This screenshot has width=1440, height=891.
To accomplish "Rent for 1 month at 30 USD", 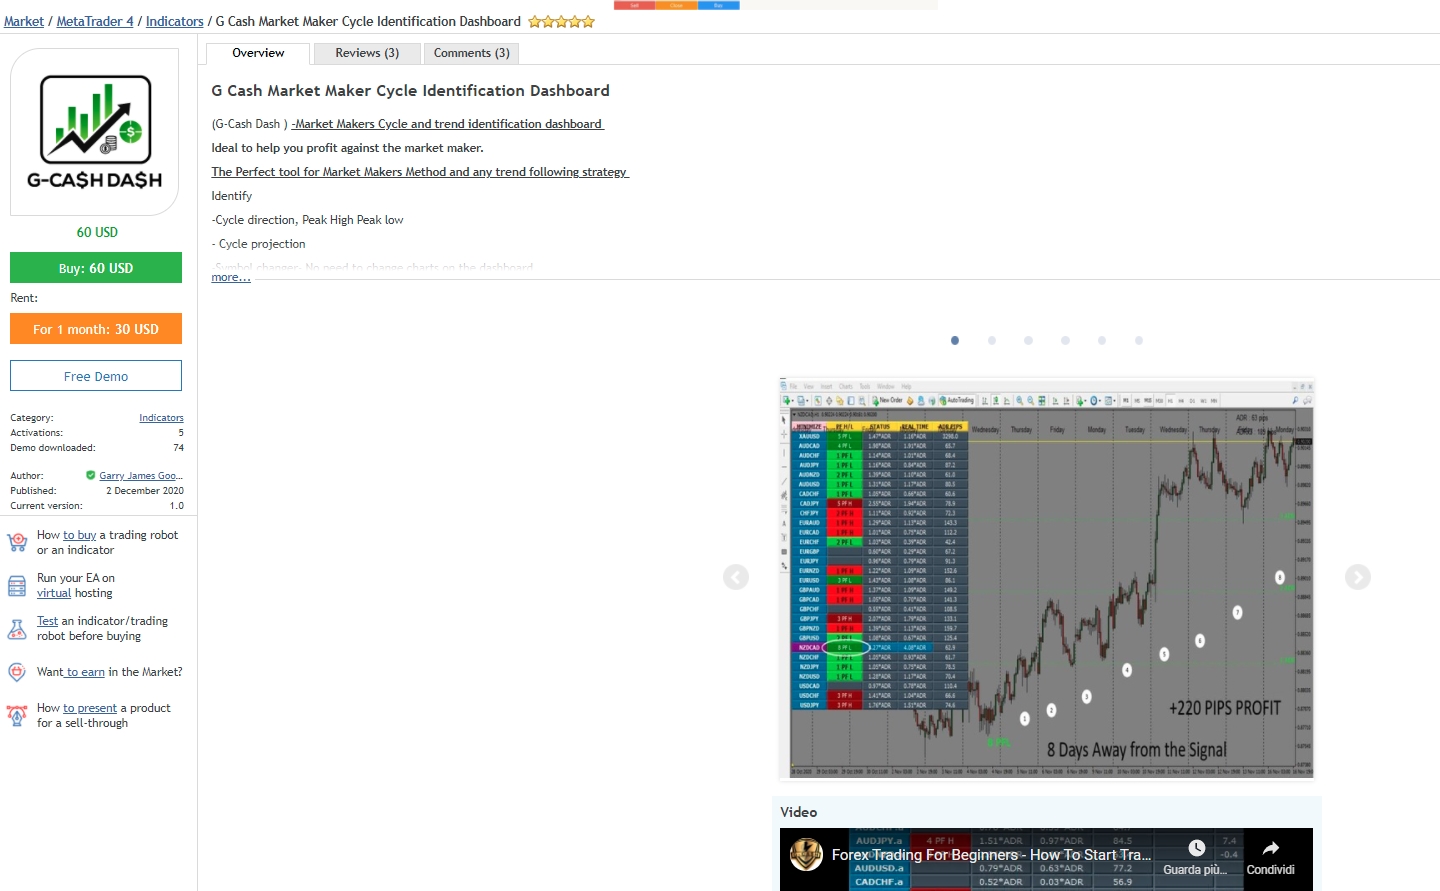I will point(96,329).
